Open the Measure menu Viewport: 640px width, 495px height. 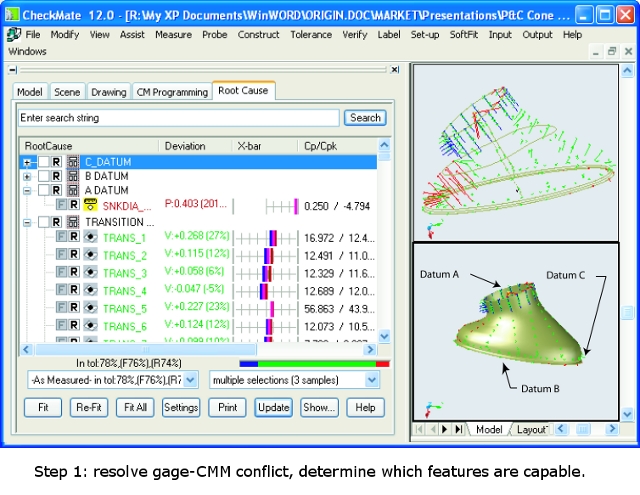tap(173, 35)
